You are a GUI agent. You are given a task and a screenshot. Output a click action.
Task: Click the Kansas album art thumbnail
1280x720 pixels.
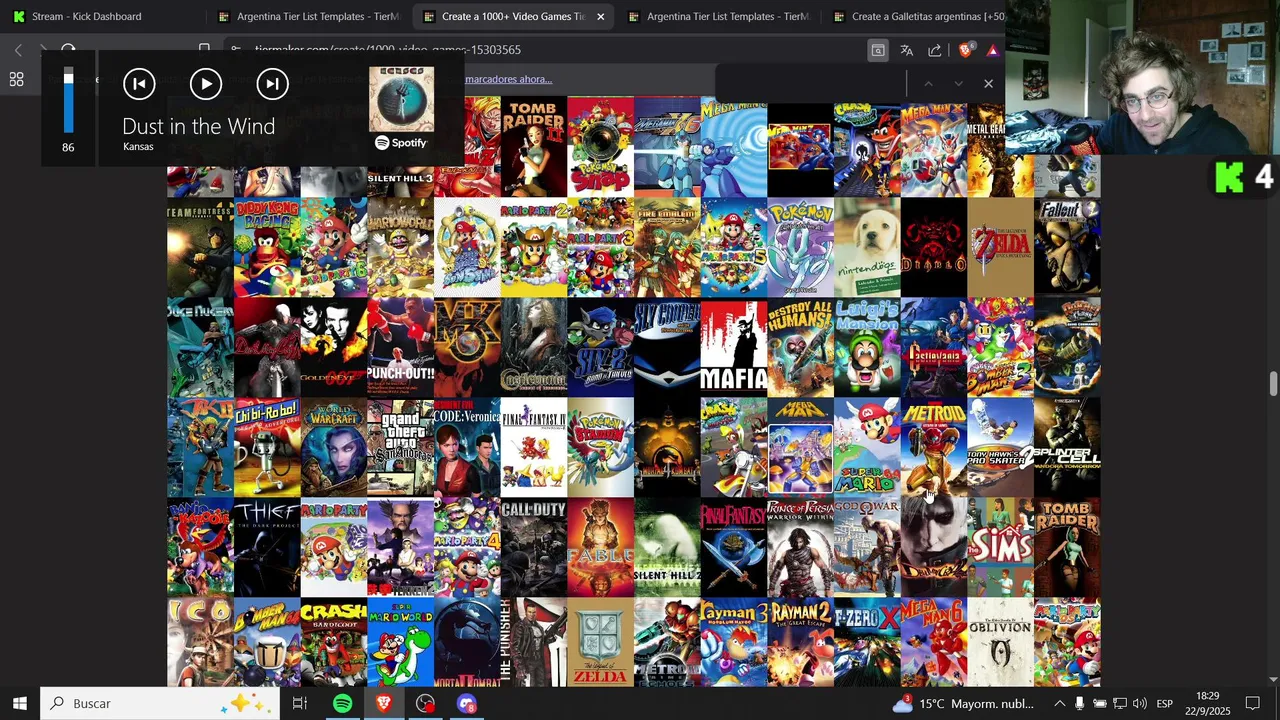(x=401, y=99)
